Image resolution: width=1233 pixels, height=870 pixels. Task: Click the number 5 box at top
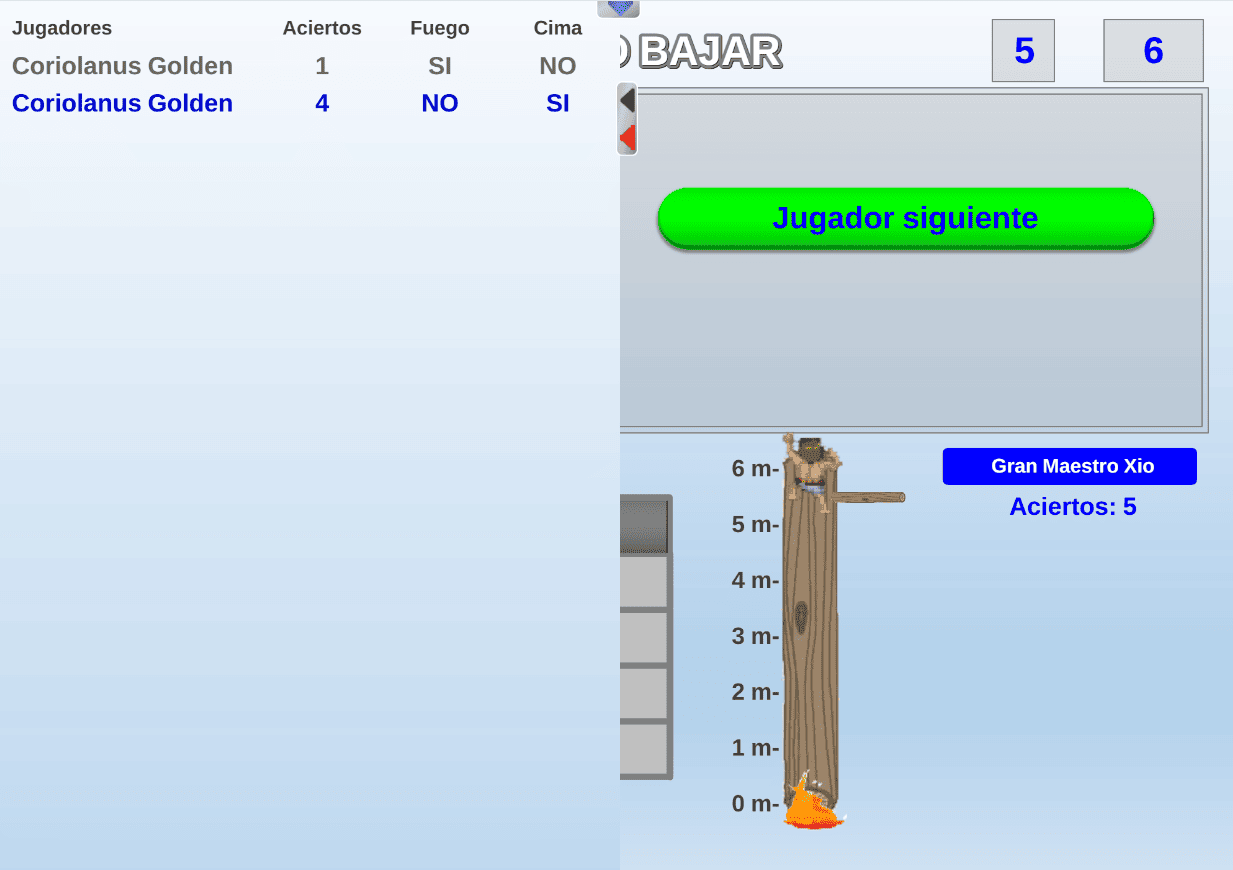[1023, 50]
